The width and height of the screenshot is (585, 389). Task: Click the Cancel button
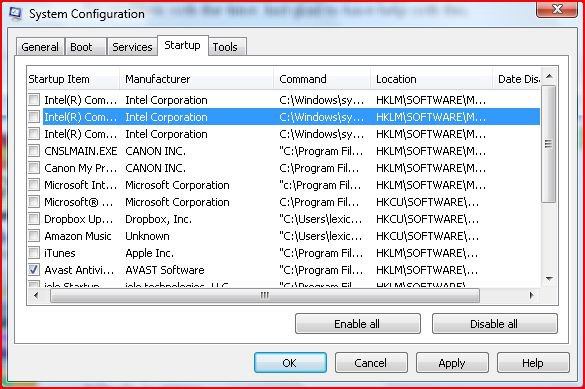coord(371,363)
